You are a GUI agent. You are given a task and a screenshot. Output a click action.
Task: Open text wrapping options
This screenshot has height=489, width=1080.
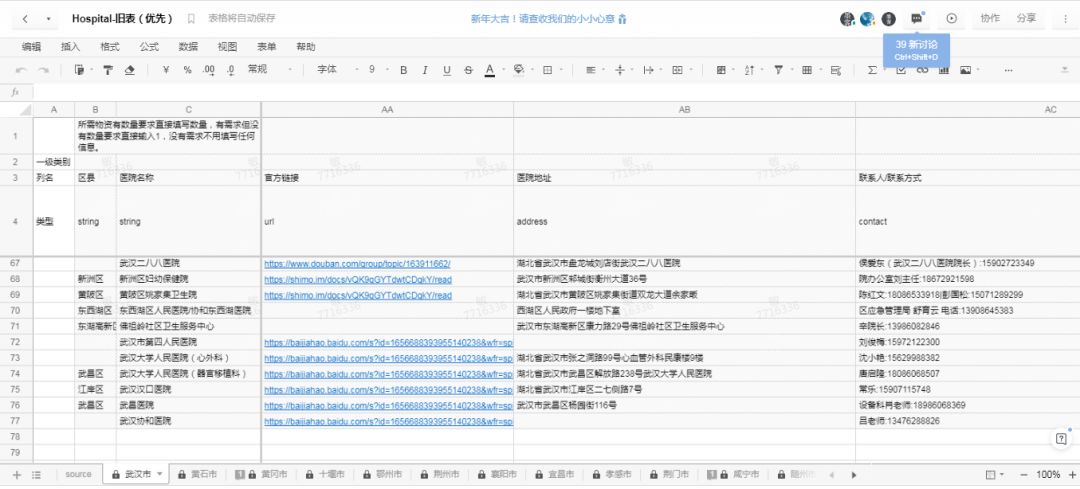(x=648, y=70)
